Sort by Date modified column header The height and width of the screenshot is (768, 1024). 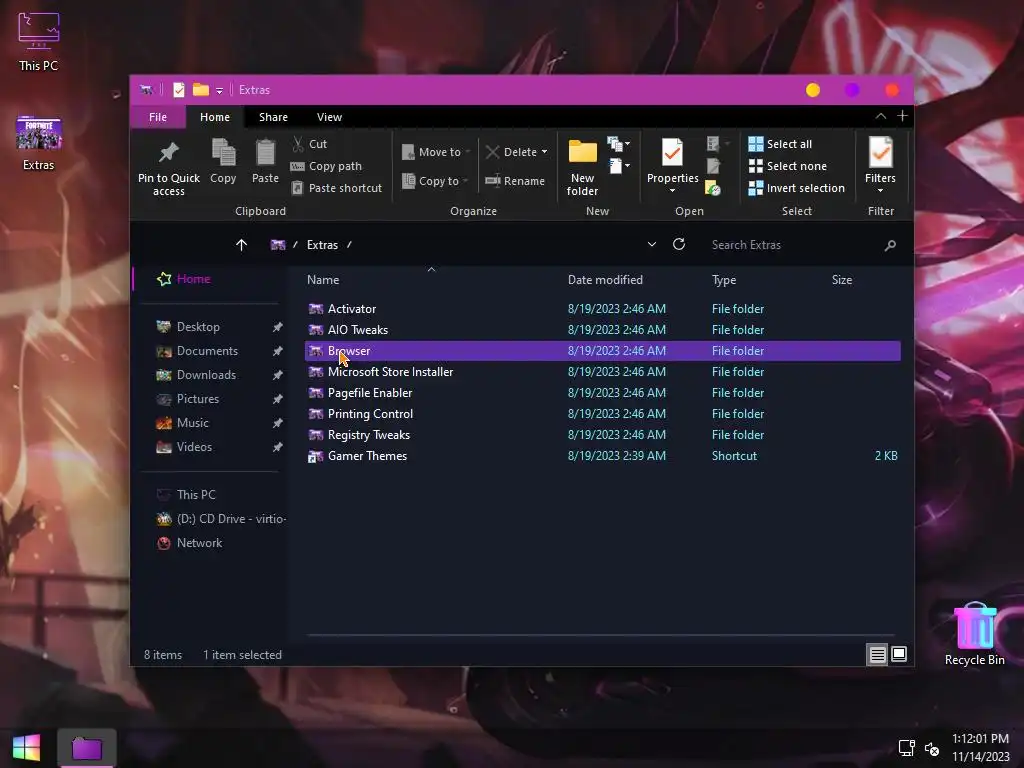(605, 280)
